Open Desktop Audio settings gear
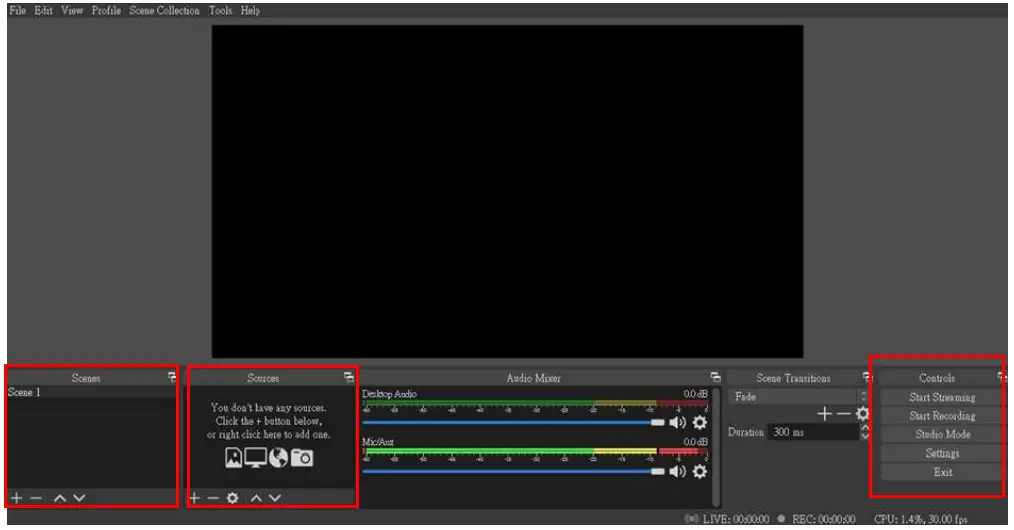Viewport: 1014px width, 530px height. (x=700, y=423)
